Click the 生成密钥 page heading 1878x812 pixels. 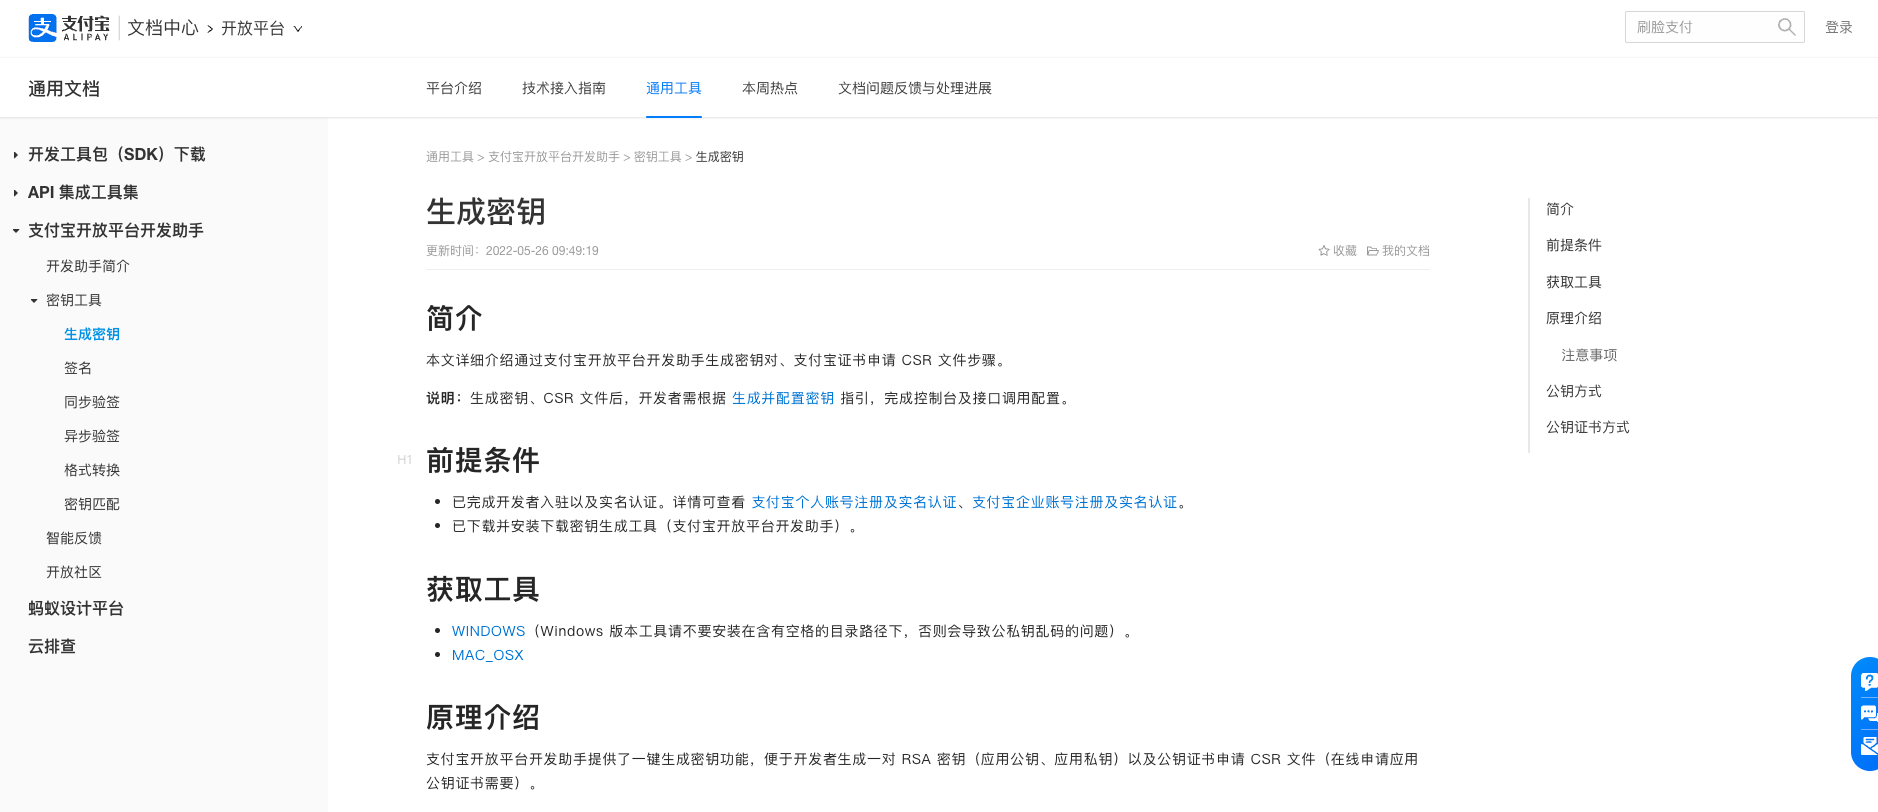486,211
